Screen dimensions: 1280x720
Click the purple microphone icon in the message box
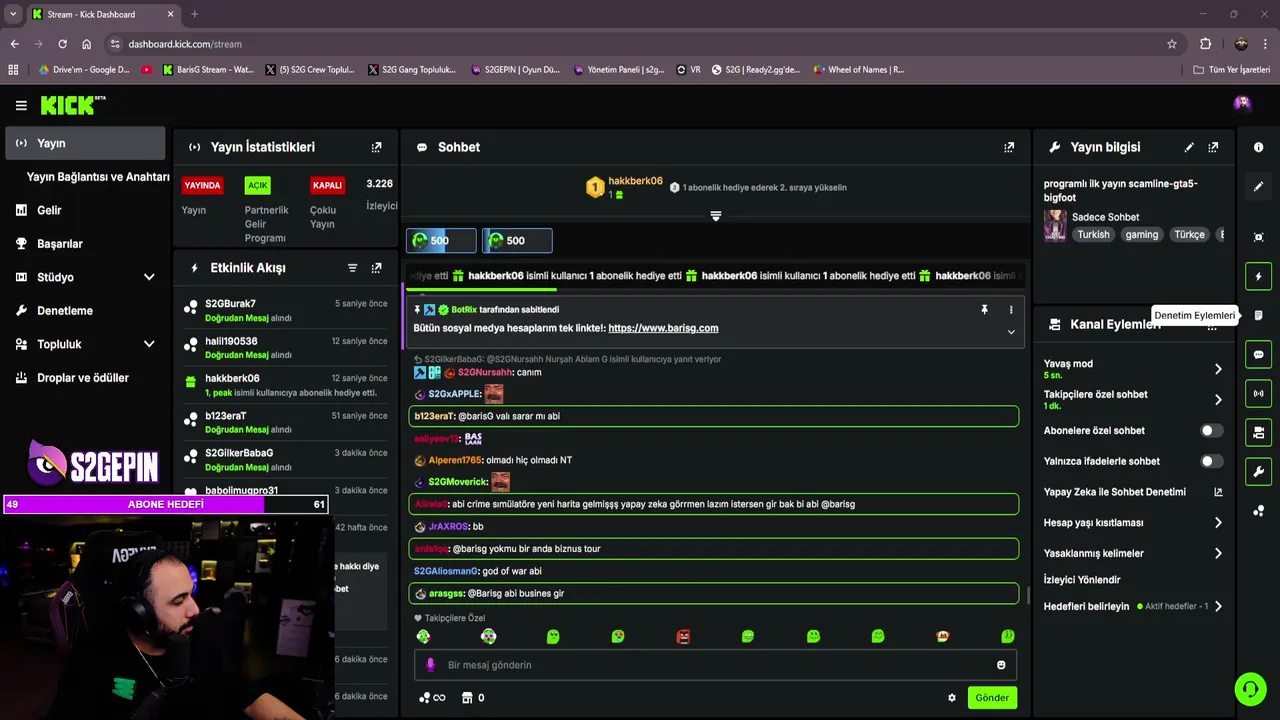[431, 665]
